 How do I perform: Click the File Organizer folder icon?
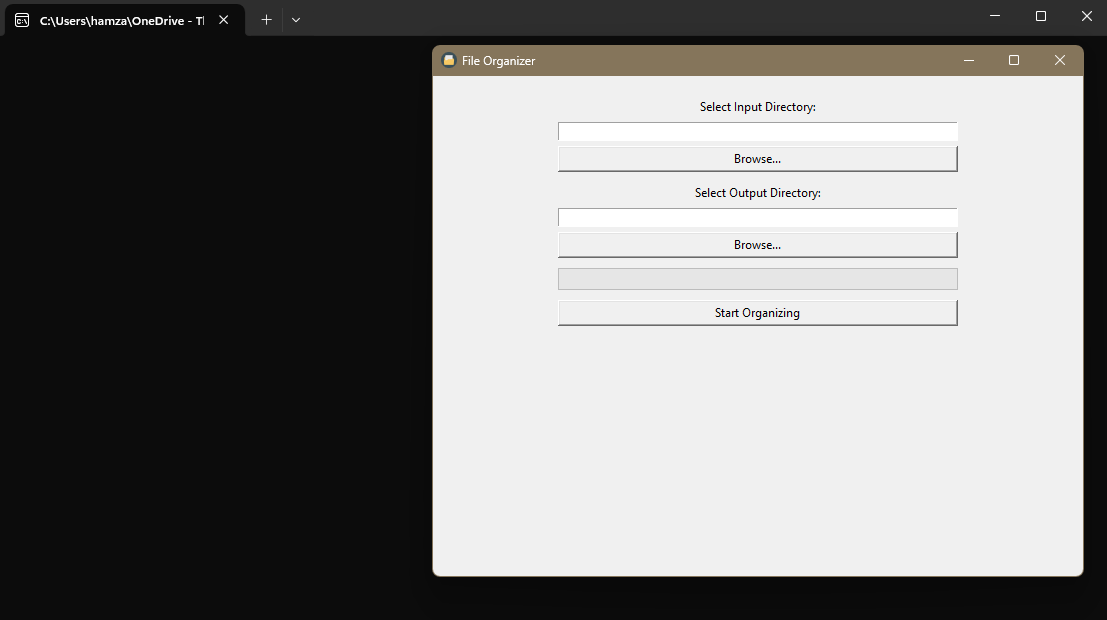click(x=449, y=61)
